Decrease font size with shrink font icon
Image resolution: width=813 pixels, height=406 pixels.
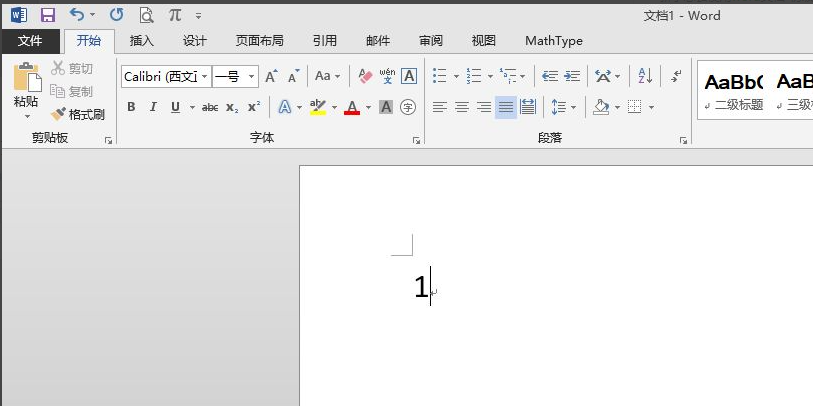coord(293,77)
